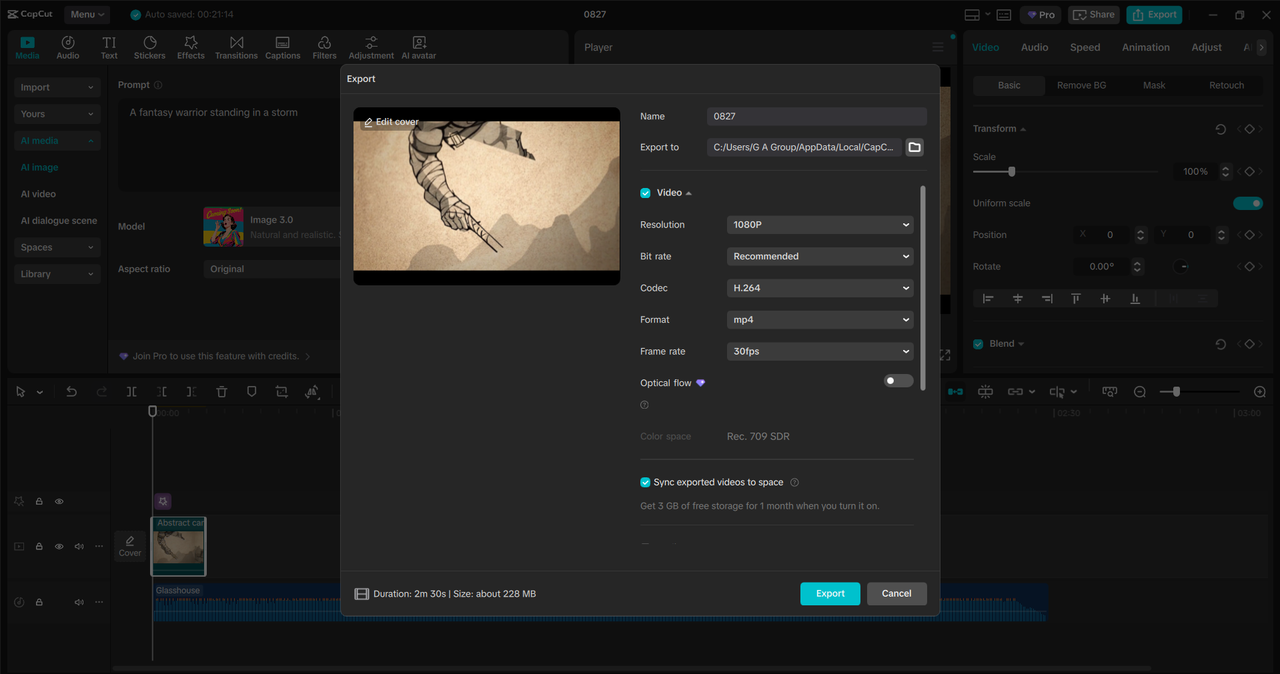The width and height of the screenshot is (1280, 674).
Task: Select the AI avatar tool
Action: [x=418, y=46]
